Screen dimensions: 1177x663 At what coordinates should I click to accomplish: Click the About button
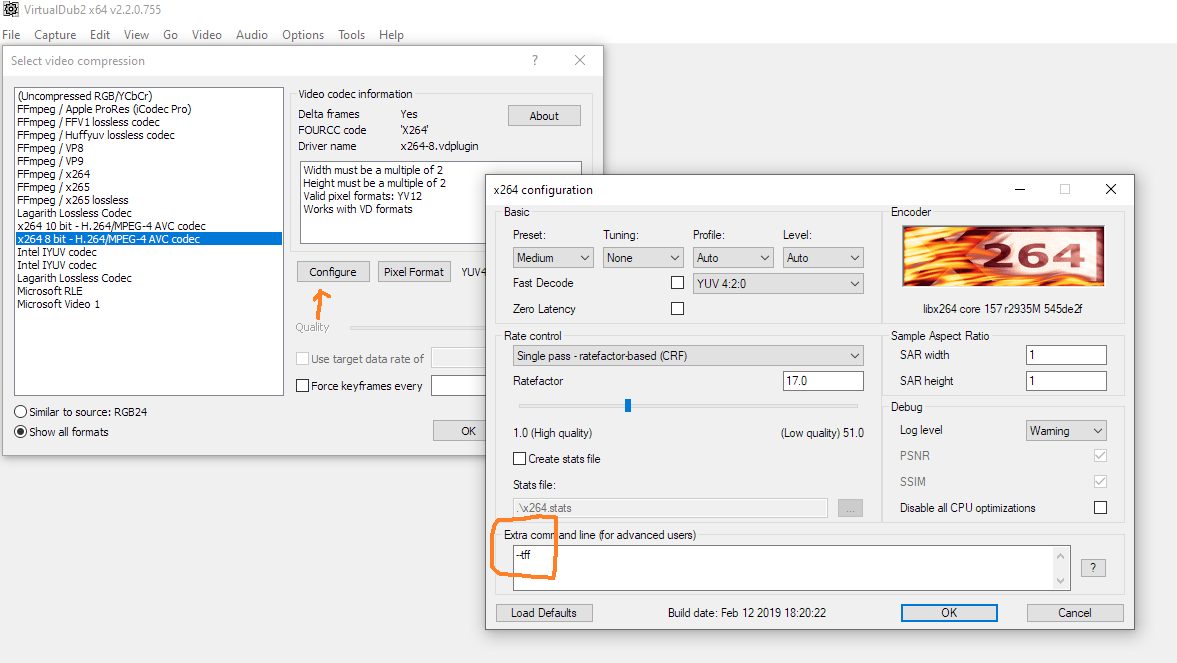(544, 116)
